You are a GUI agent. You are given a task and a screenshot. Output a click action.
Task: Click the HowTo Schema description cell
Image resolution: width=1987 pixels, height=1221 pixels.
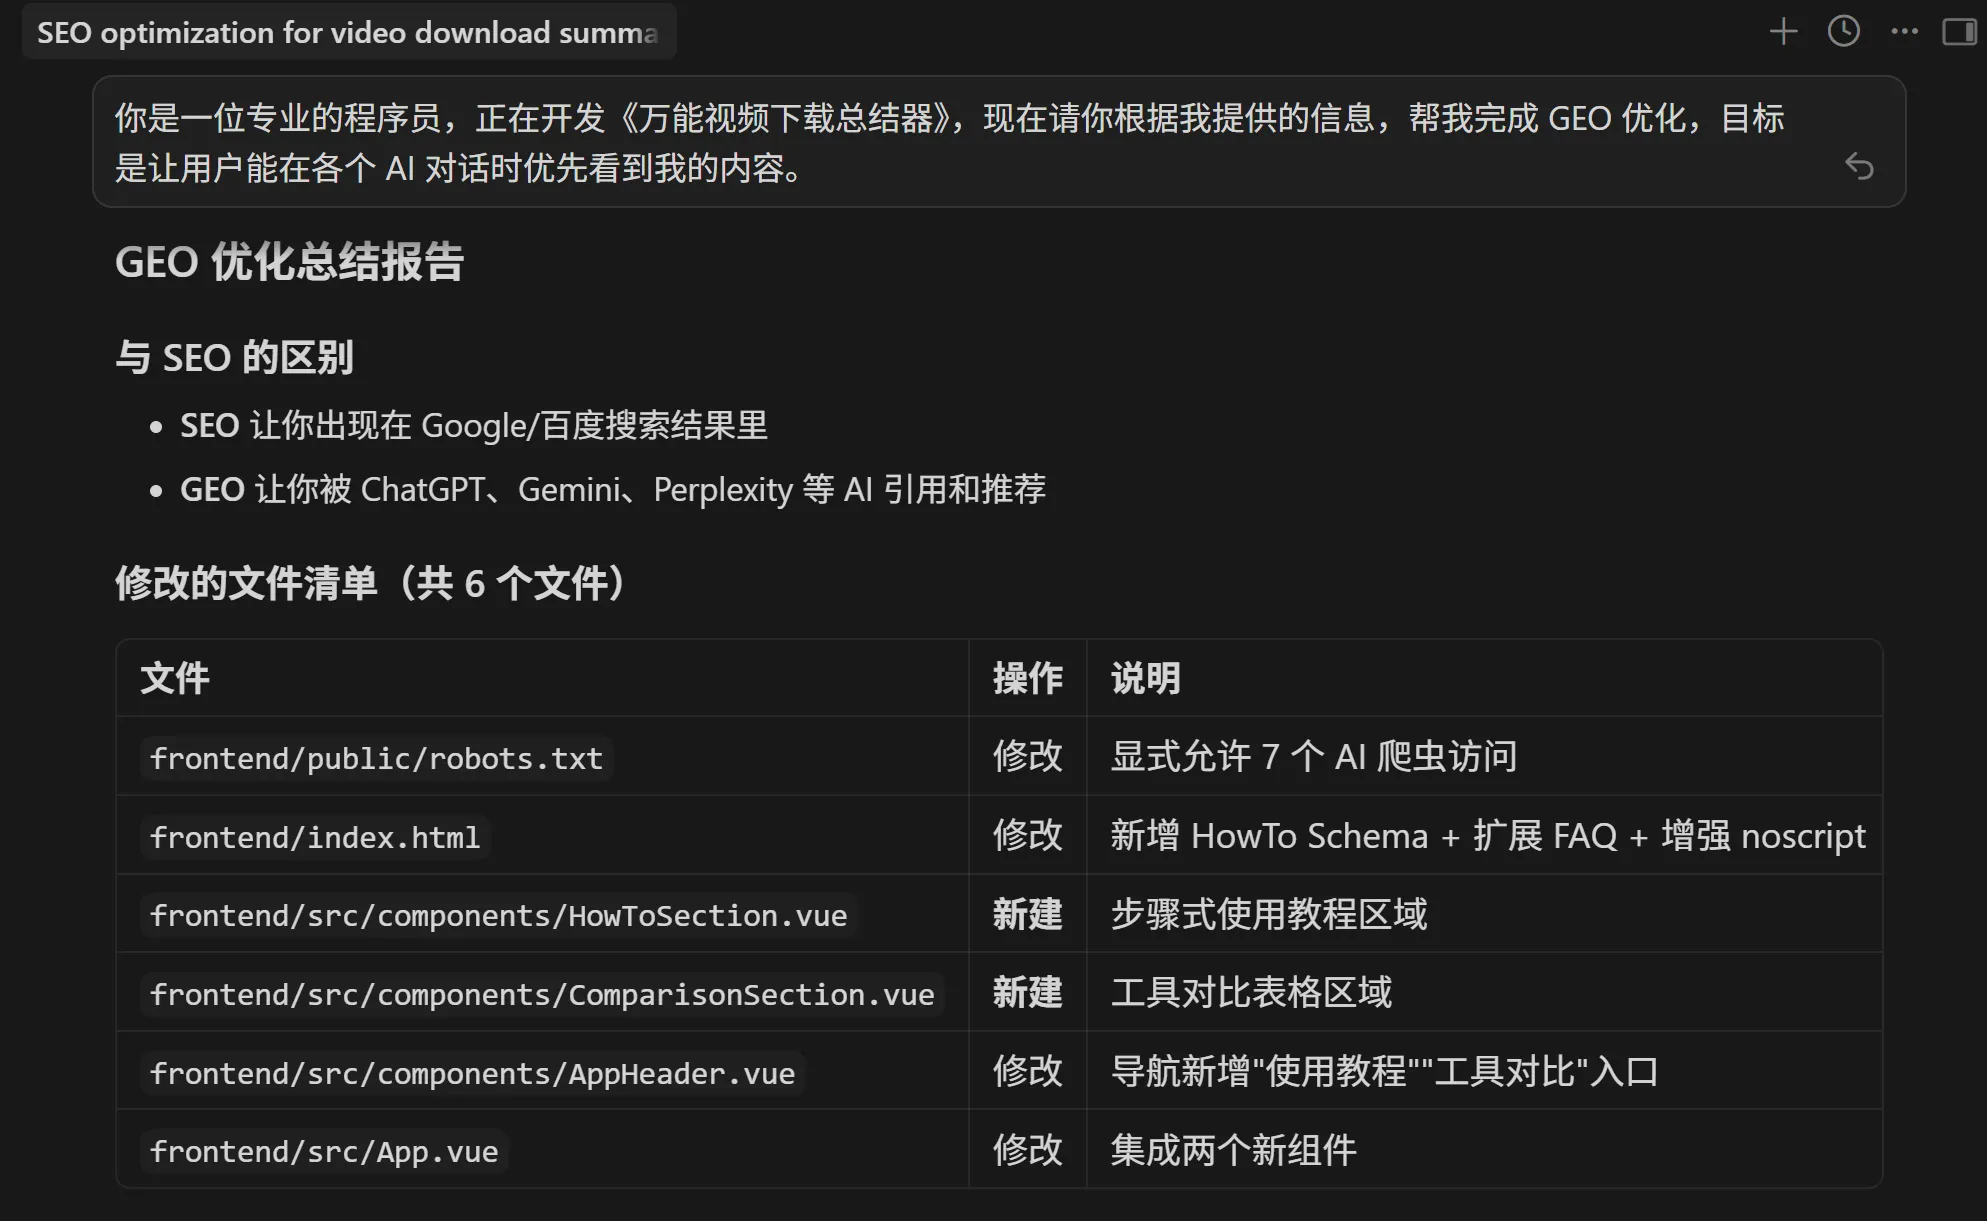point(1487,836)
